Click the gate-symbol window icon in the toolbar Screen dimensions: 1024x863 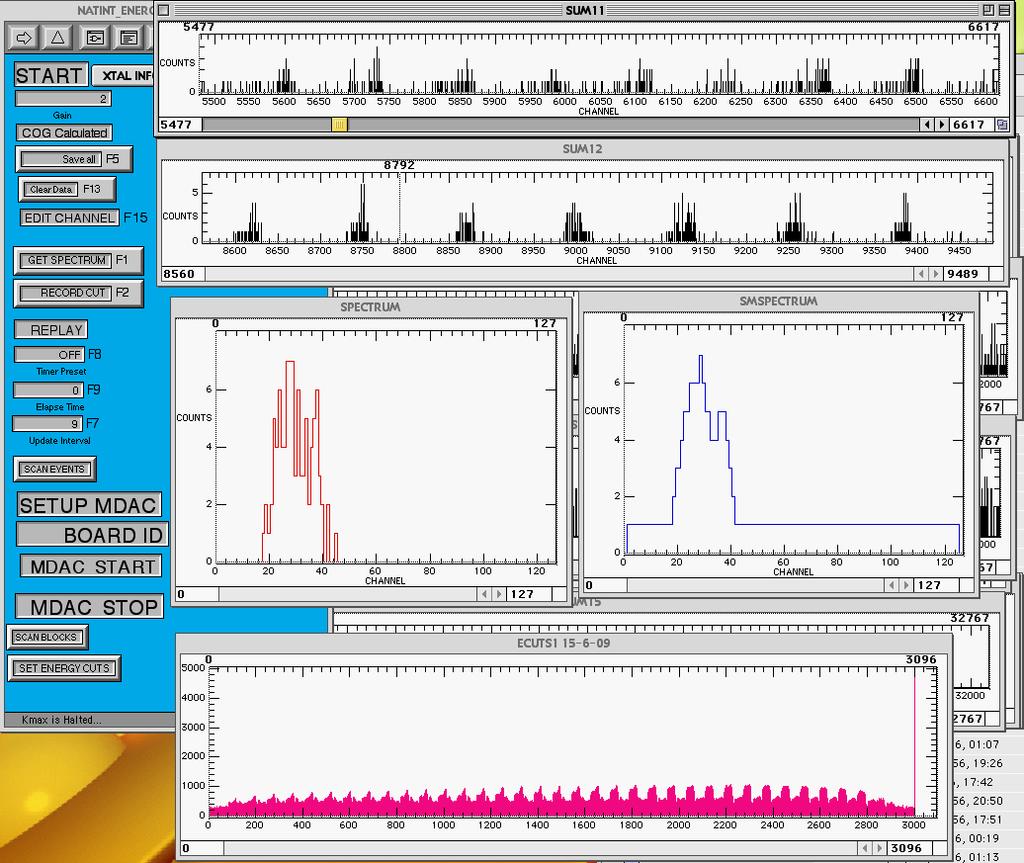coord(95,38)
